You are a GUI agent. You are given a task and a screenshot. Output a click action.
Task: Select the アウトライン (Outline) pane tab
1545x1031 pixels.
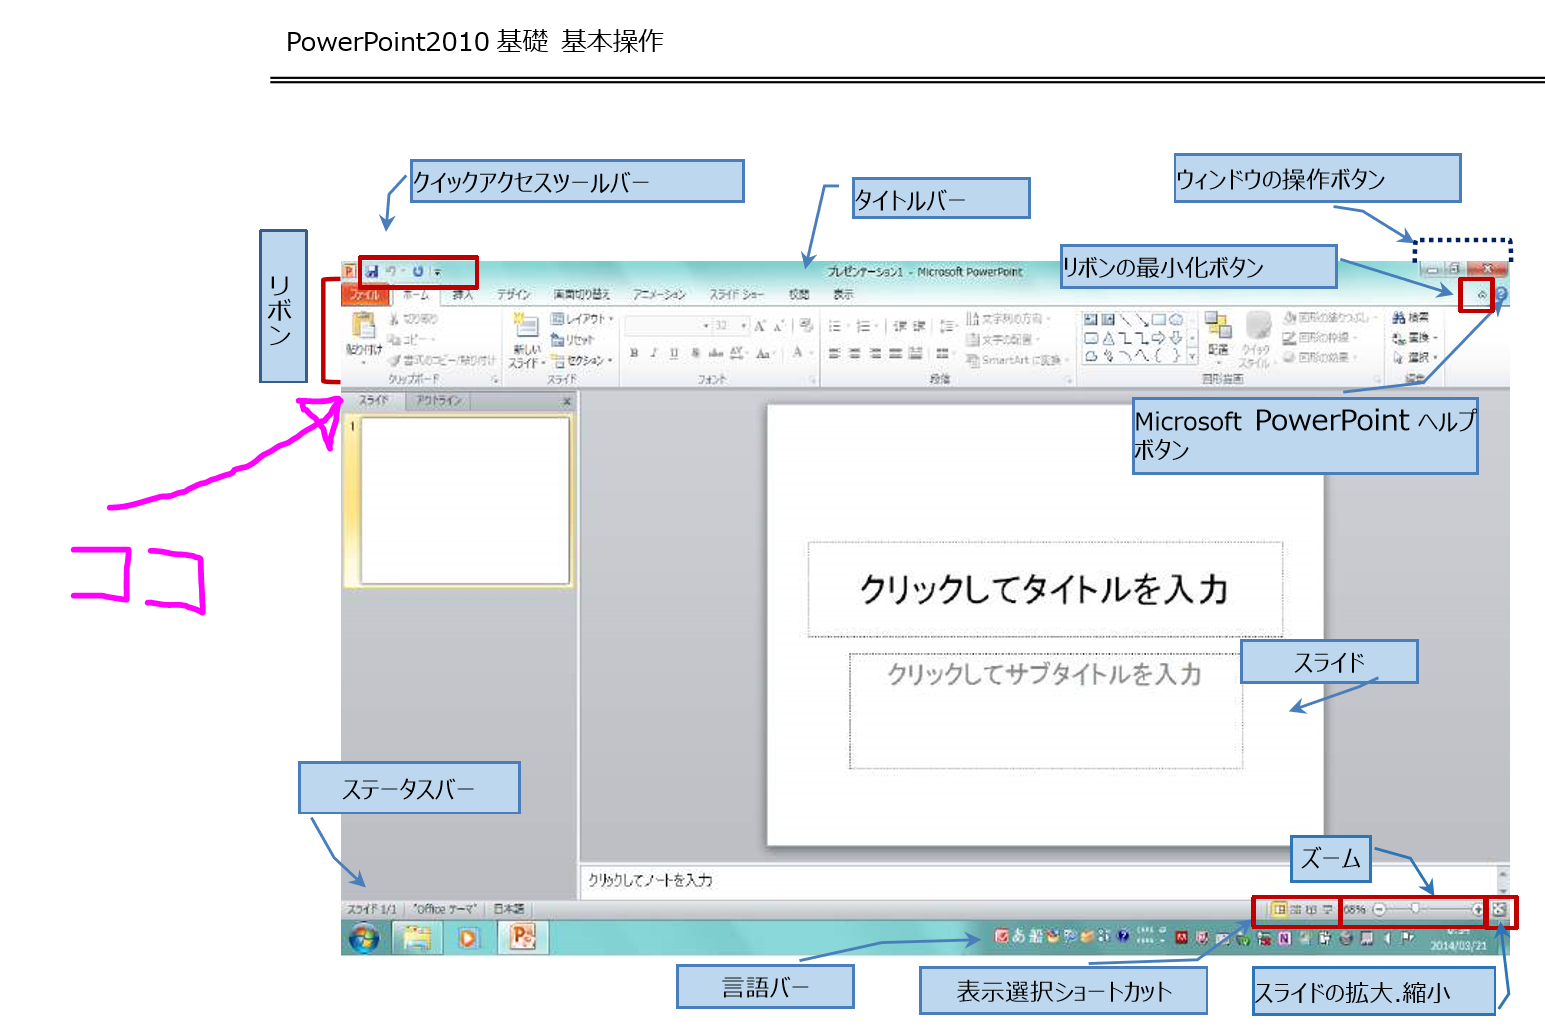tap(439, 401)
